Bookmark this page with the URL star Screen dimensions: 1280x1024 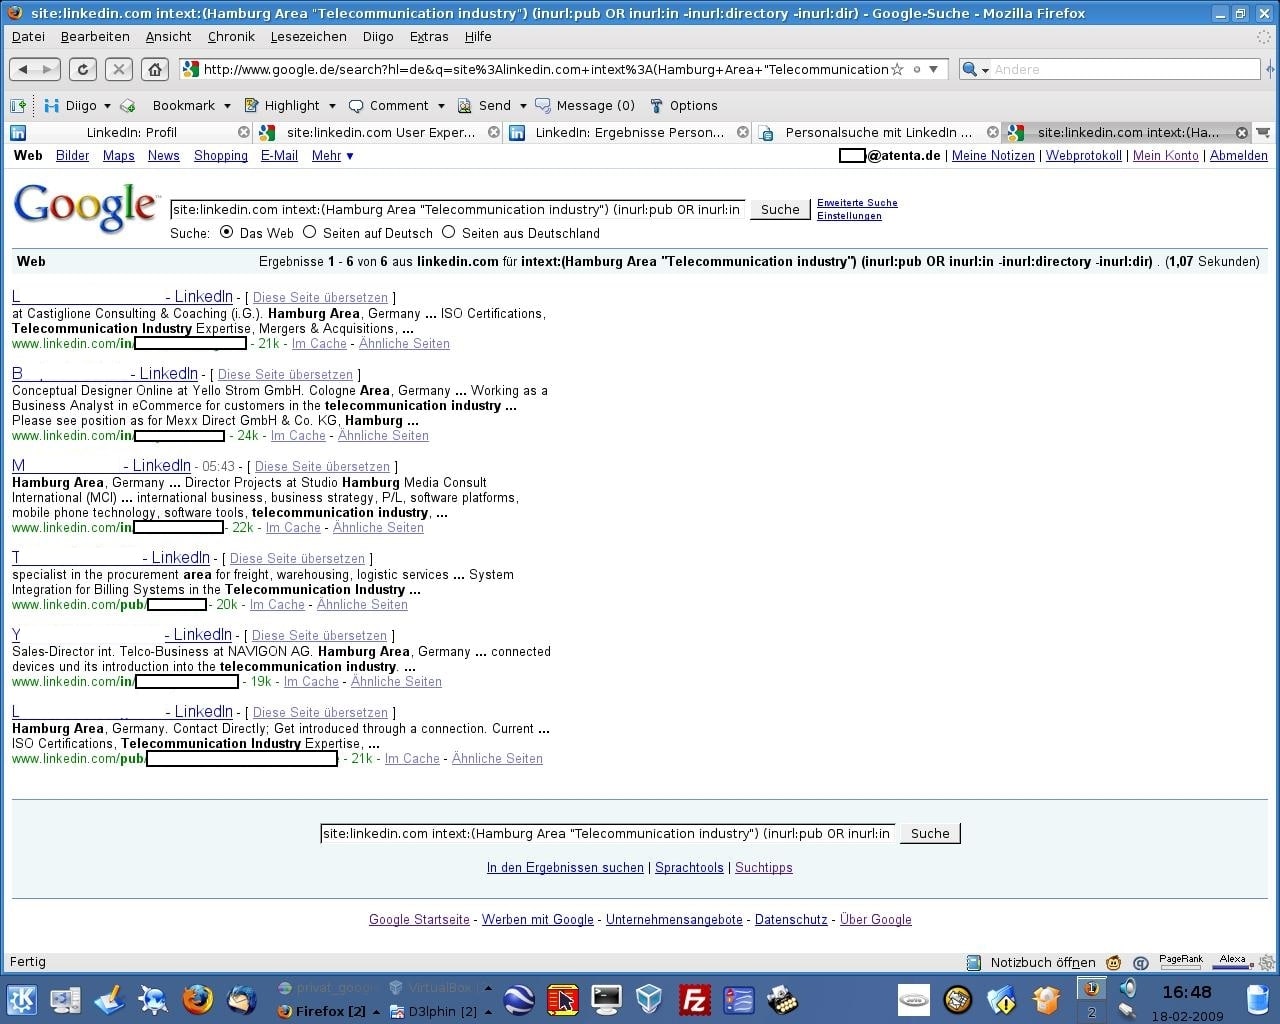pos(897,69)
